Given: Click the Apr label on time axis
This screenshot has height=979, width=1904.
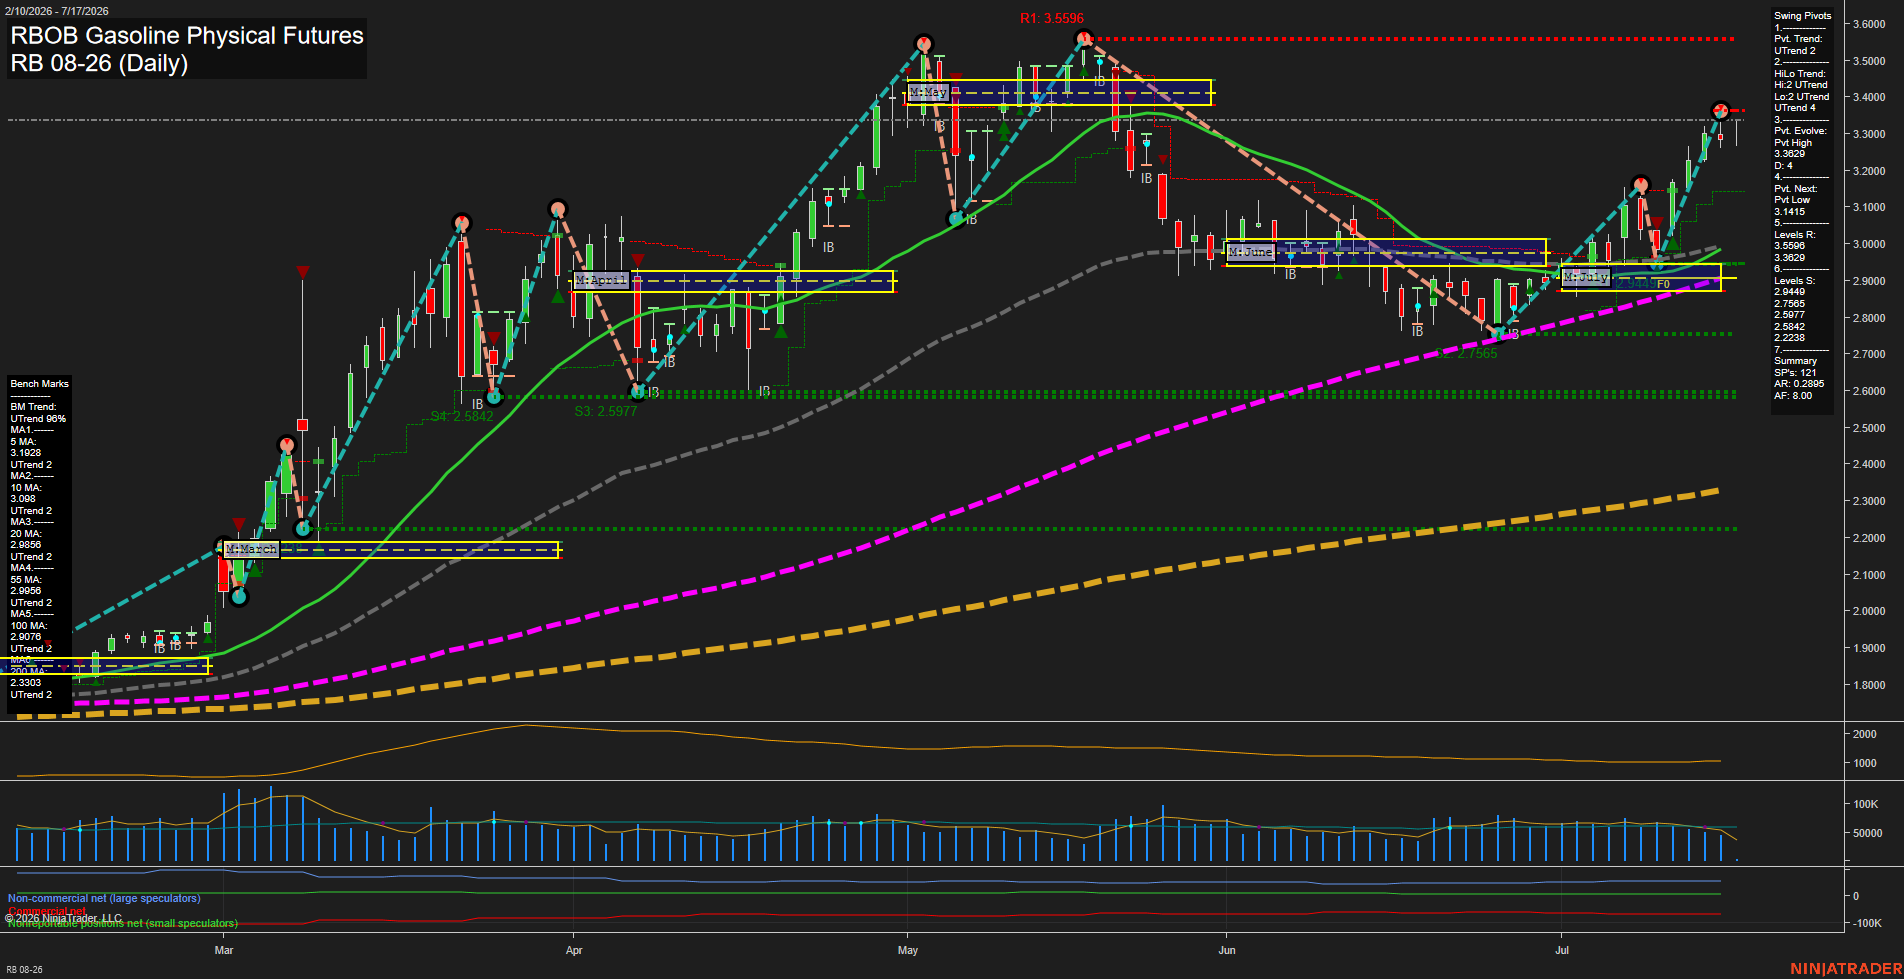Looking at the screenshot, I should pos(574,950).
